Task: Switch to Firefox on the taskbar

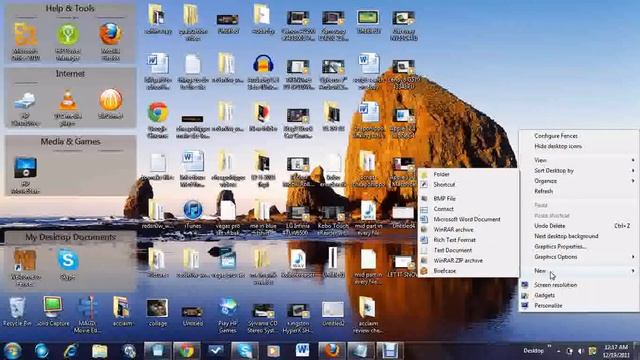Action: point(331,351)
